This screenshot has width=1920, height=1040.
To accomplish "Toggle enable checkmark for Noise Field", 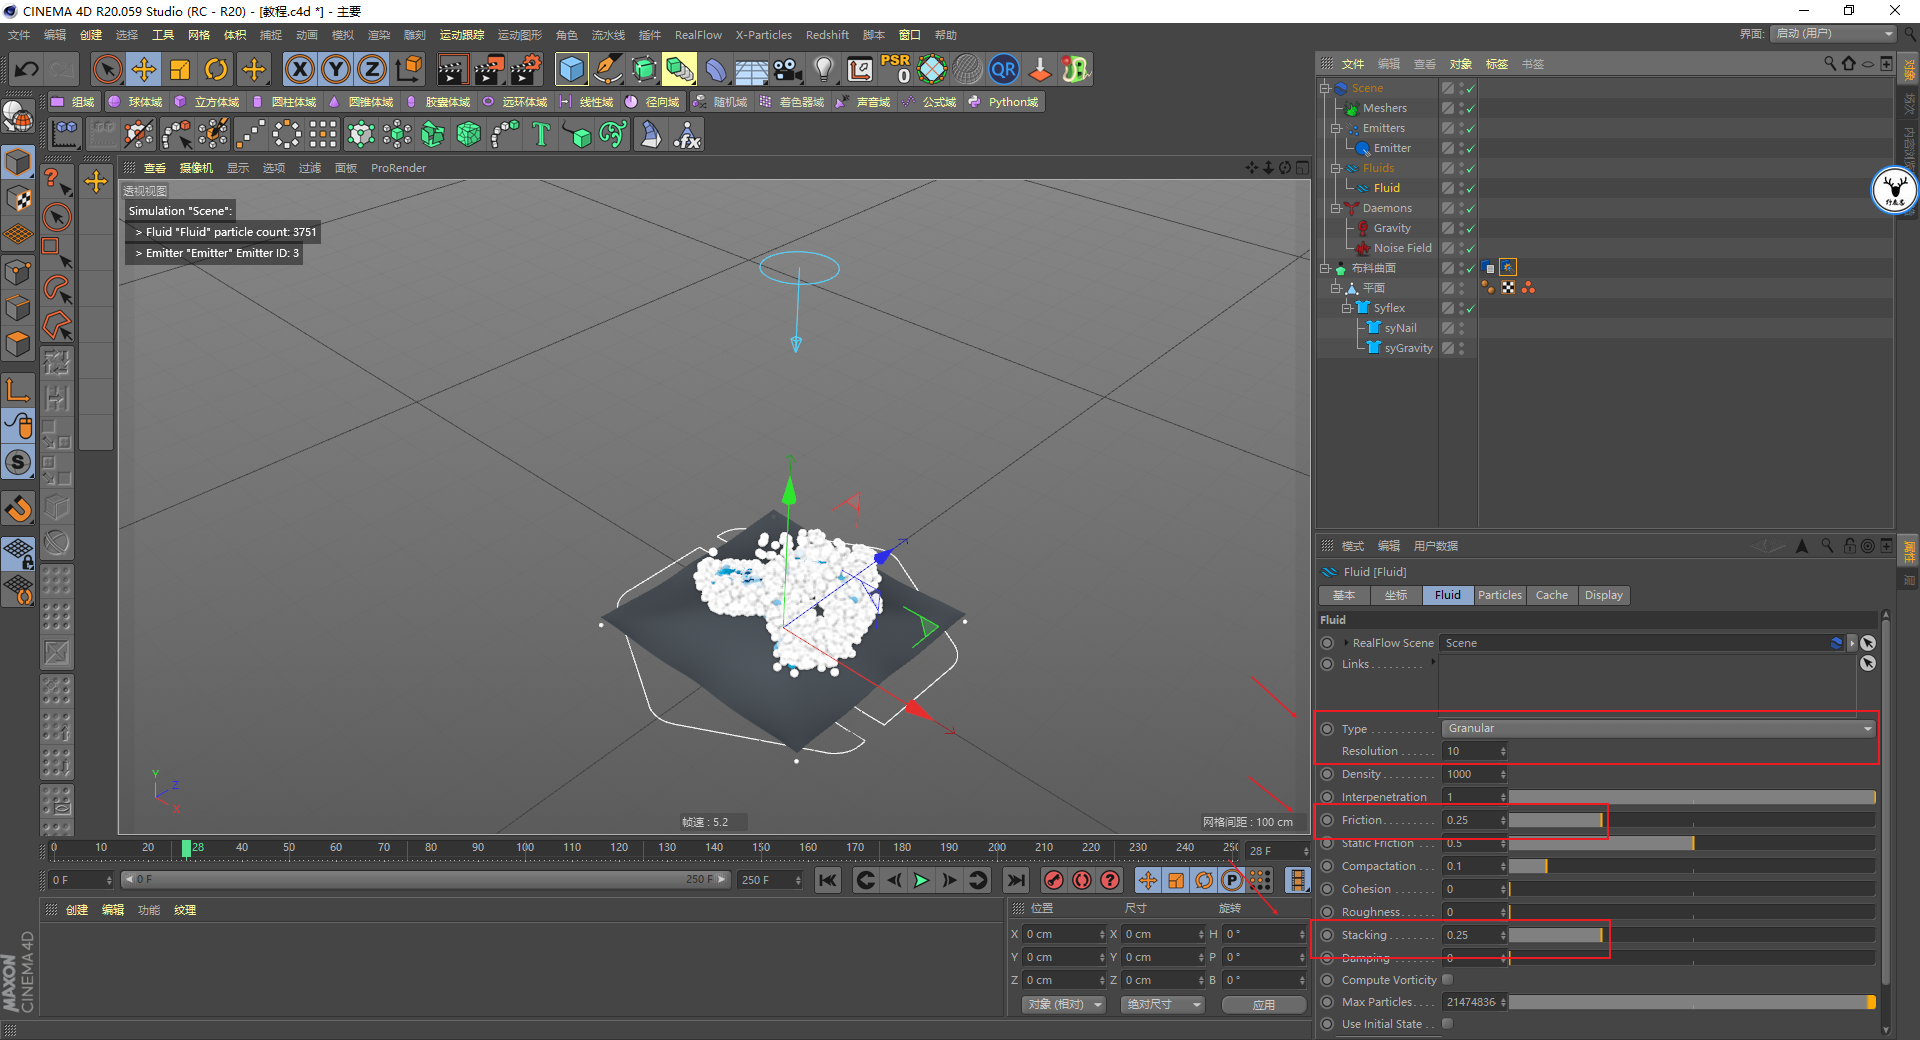I will [x=1471, y=248].
